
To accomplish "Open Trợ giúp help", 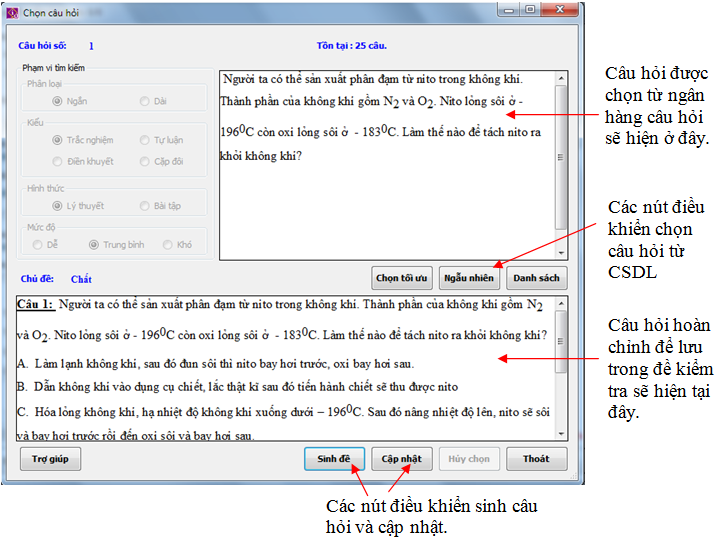I will (50, 459).
